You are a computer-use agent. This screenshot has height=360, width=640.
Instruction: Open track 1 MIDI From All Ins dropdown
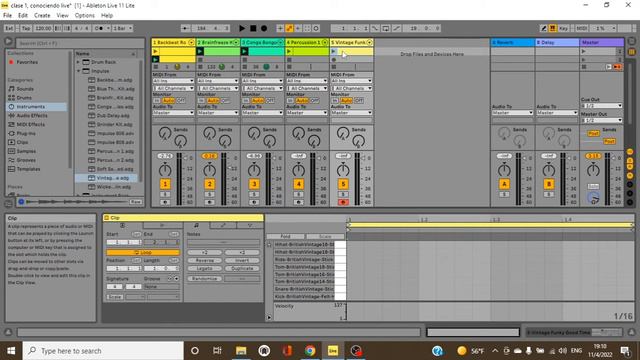coord(173,81)
